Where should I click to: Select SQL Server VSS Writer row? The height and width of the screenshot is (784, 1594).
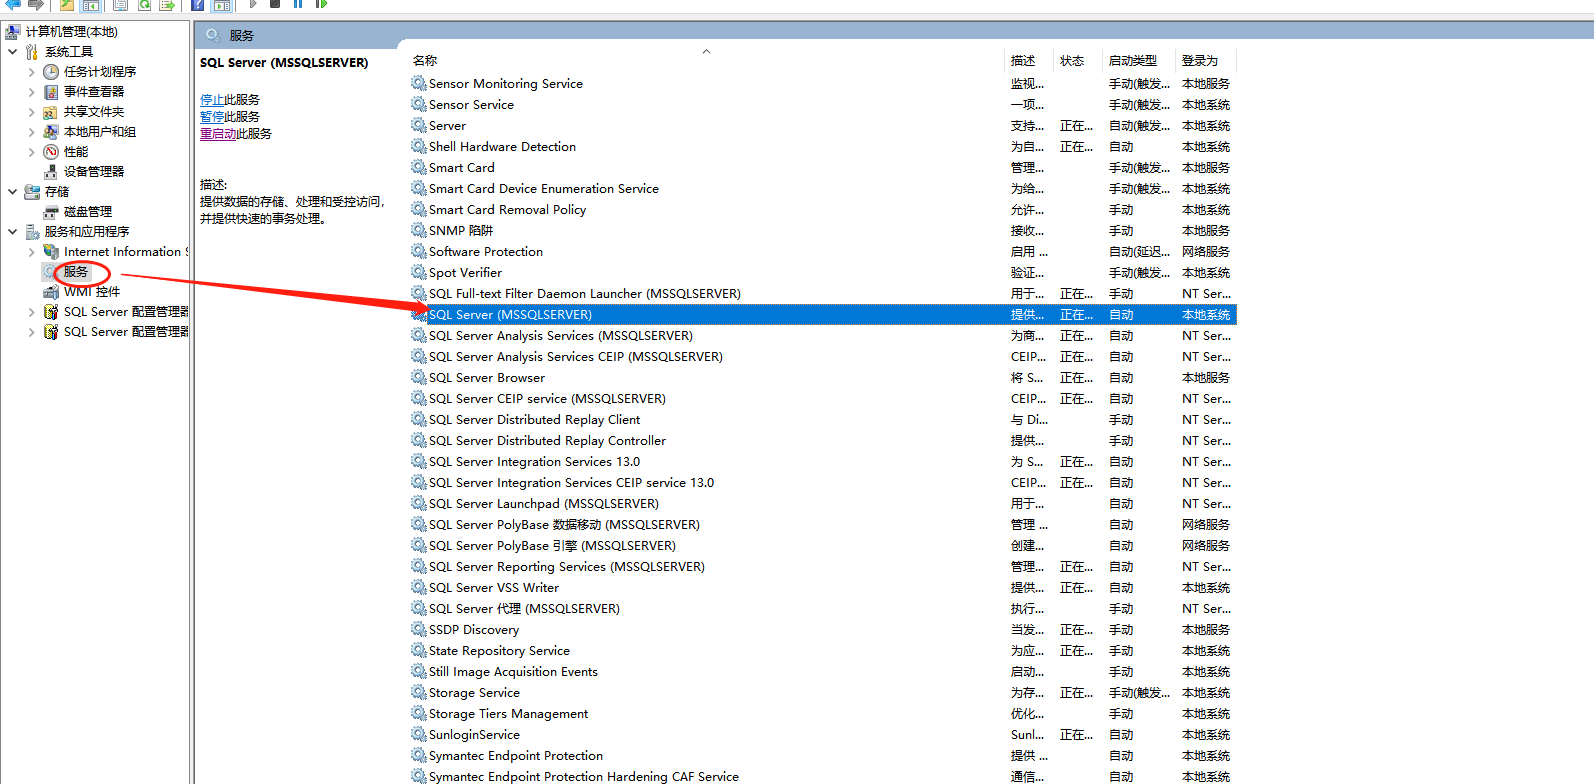[823, 587]
